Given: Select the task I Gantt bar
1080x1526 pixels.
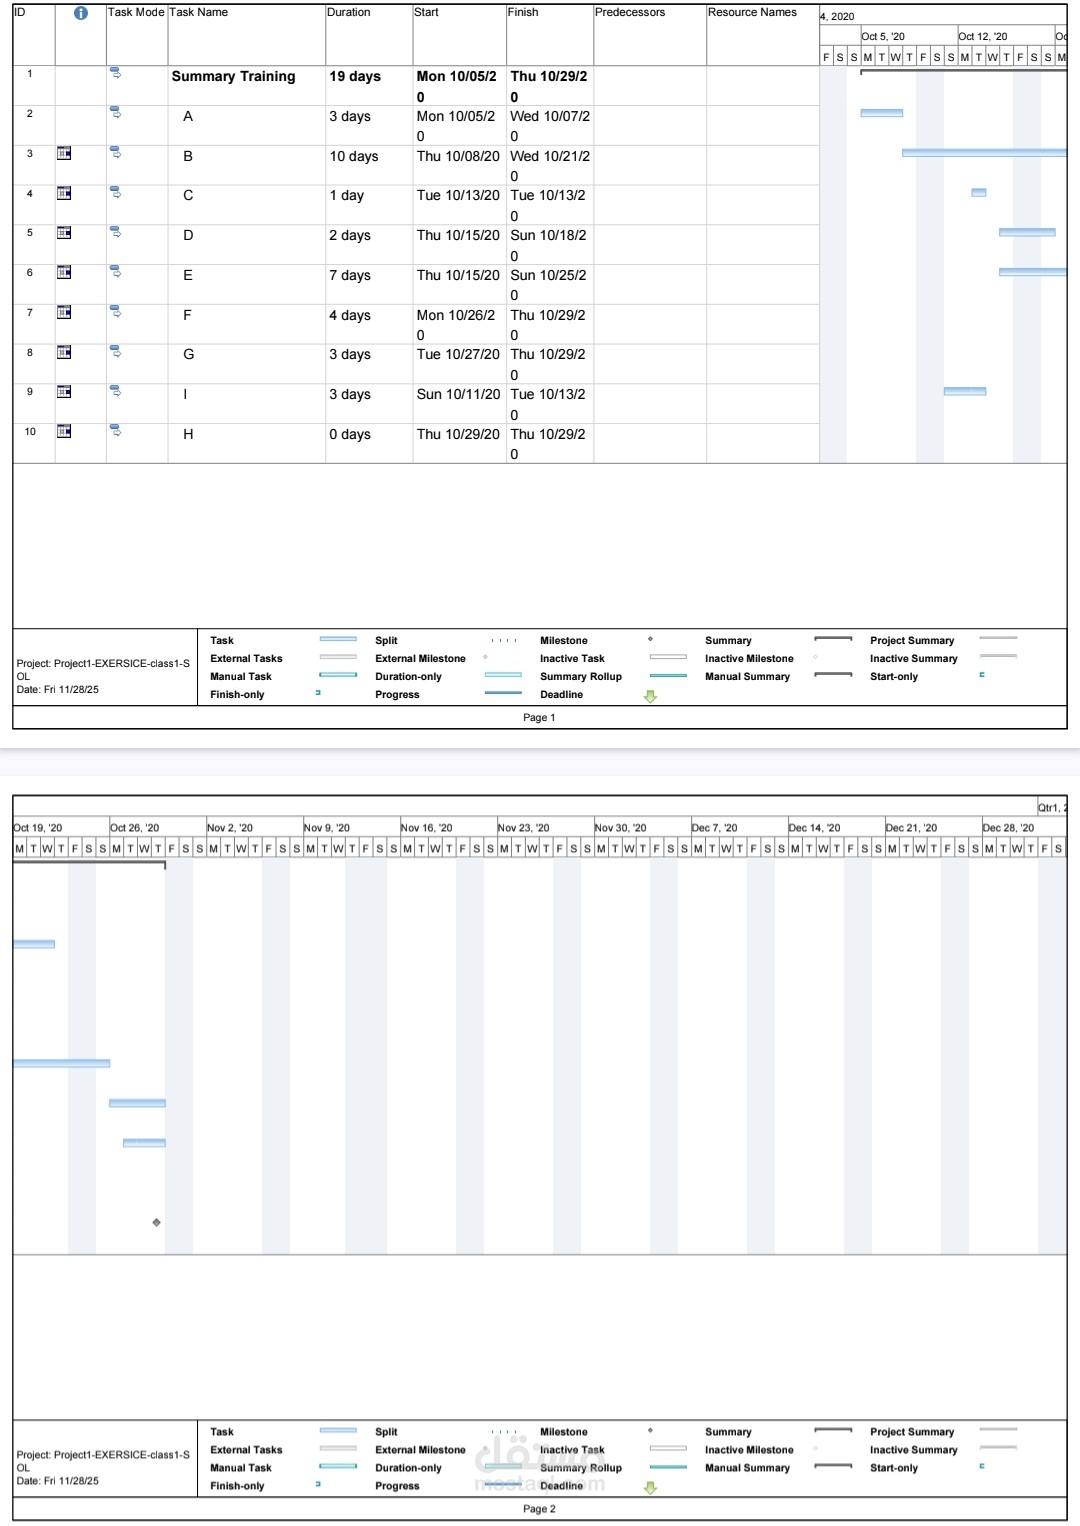Looking at the screenshot, I should tap(965, 391).
